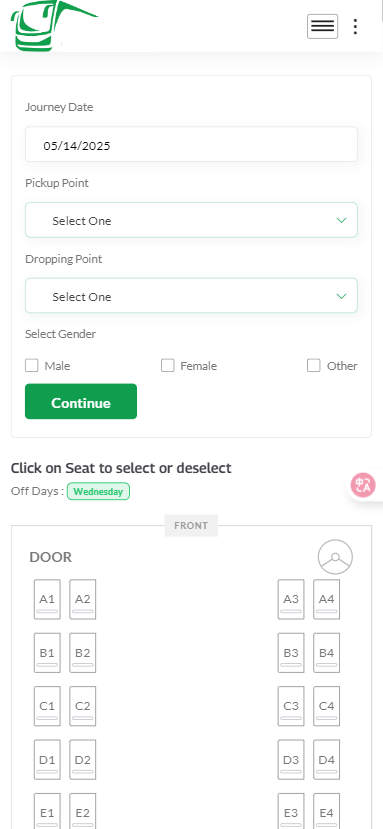Open the hamburger navigation menu
The width and height of the screenshot is (383, 829).
[x=322, y=26]
